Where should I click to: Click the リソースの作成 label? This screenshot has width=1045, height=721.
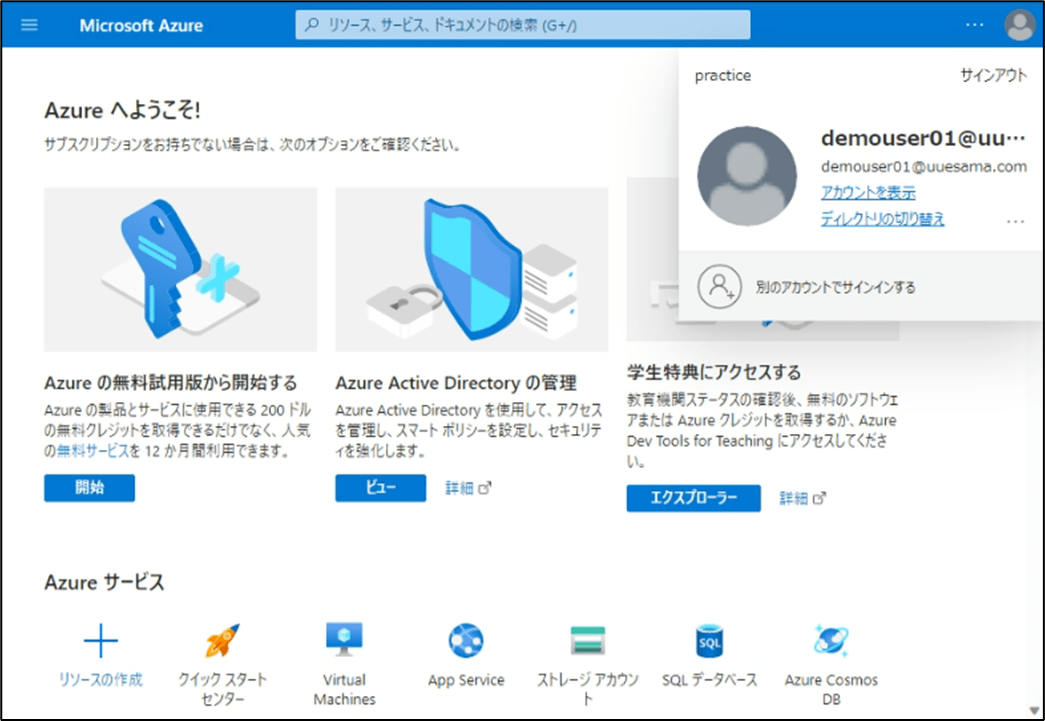click(101, 680)
